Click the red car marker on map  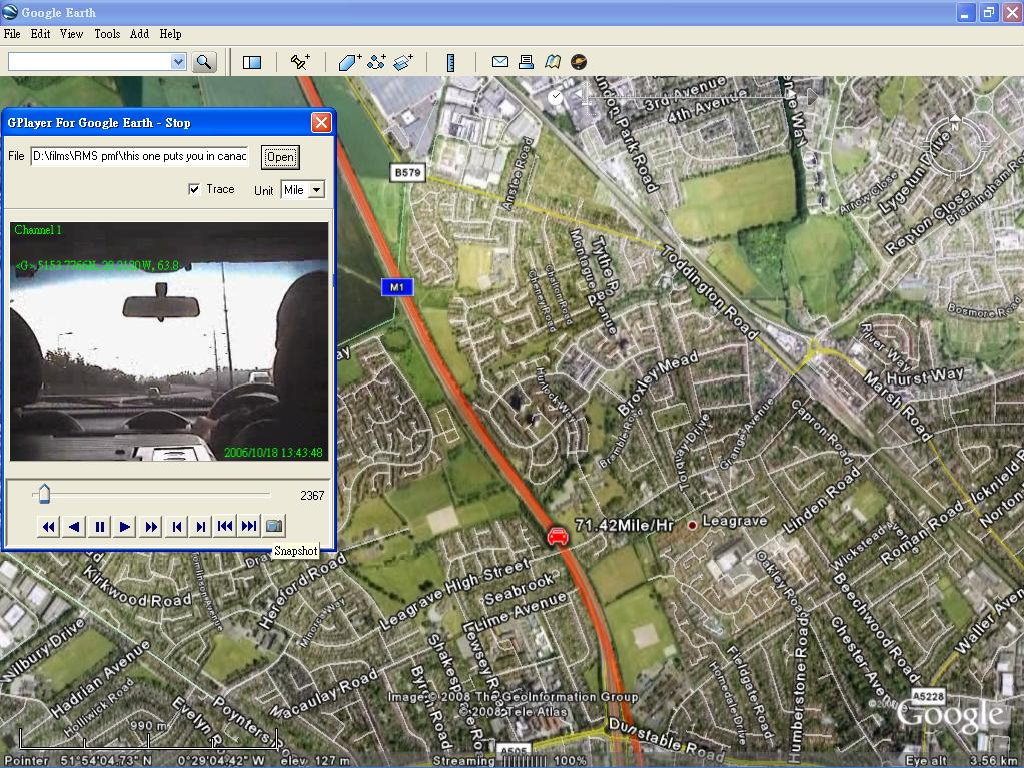557,536
